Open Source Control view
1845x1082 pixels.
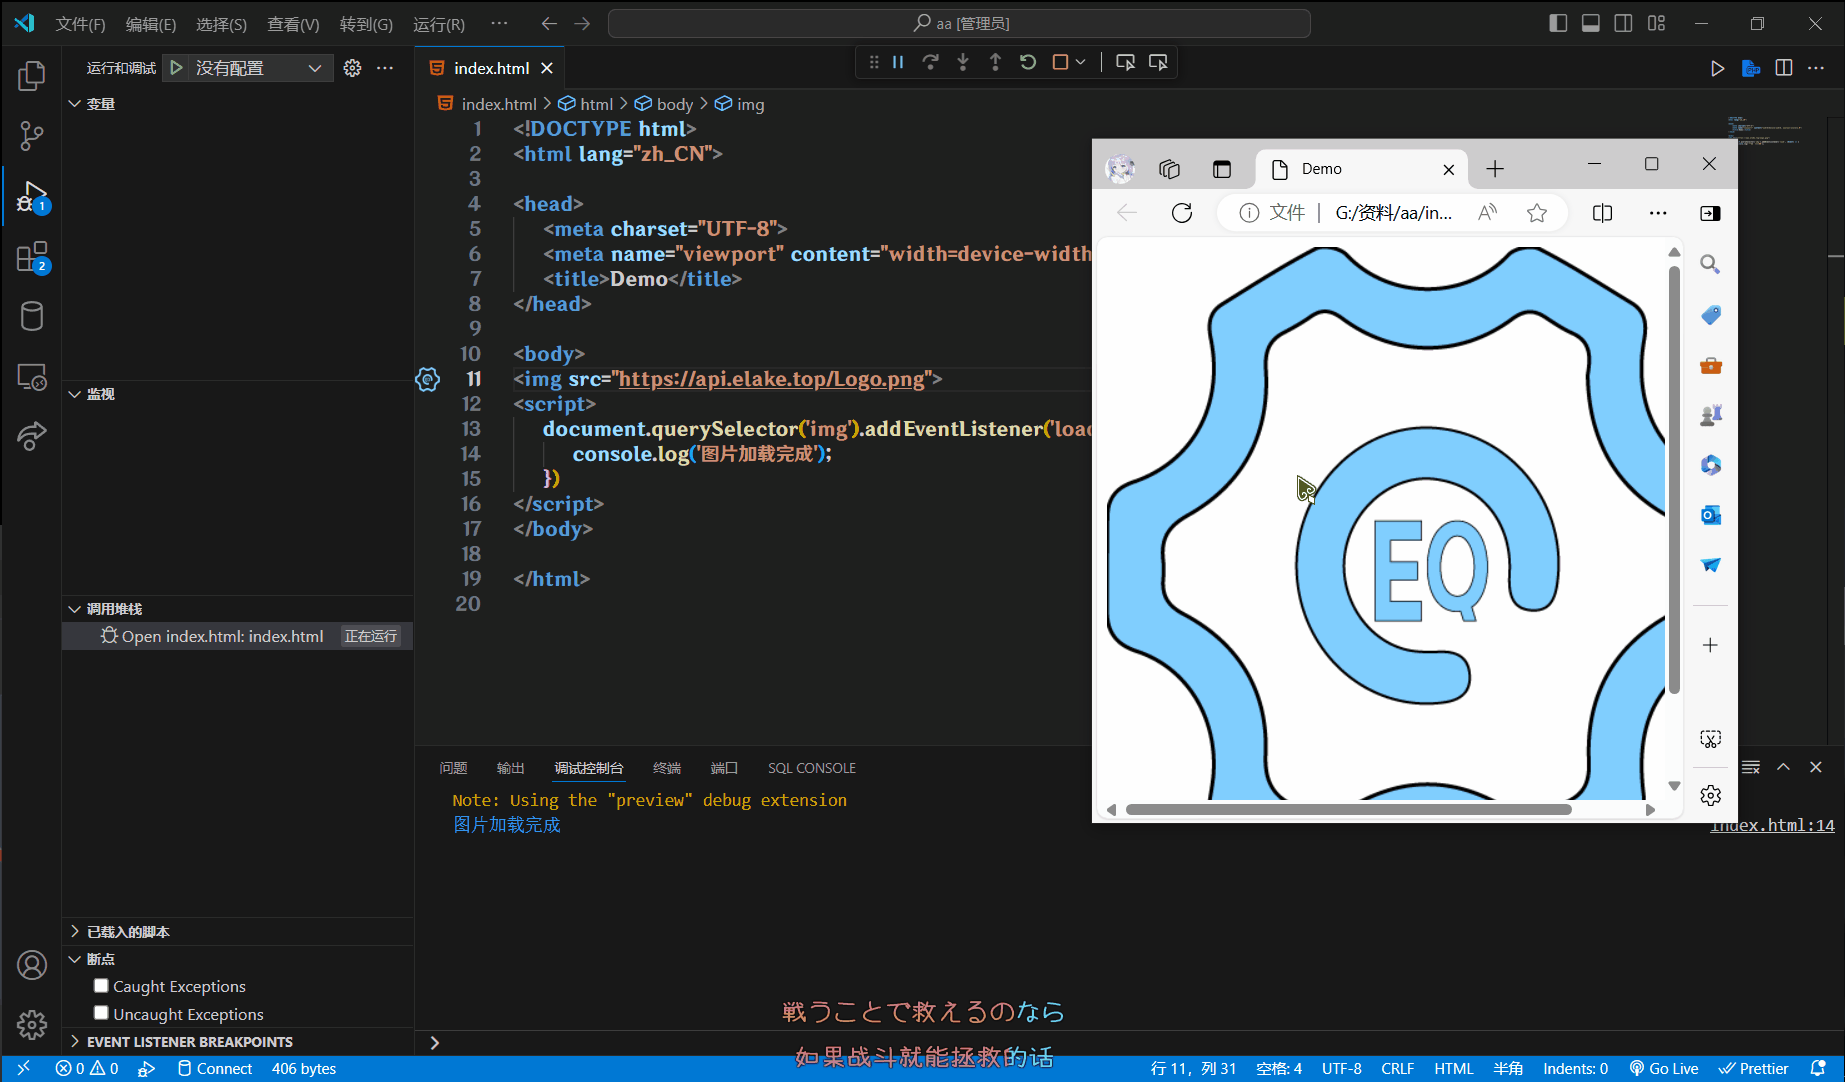click(32, 136)
